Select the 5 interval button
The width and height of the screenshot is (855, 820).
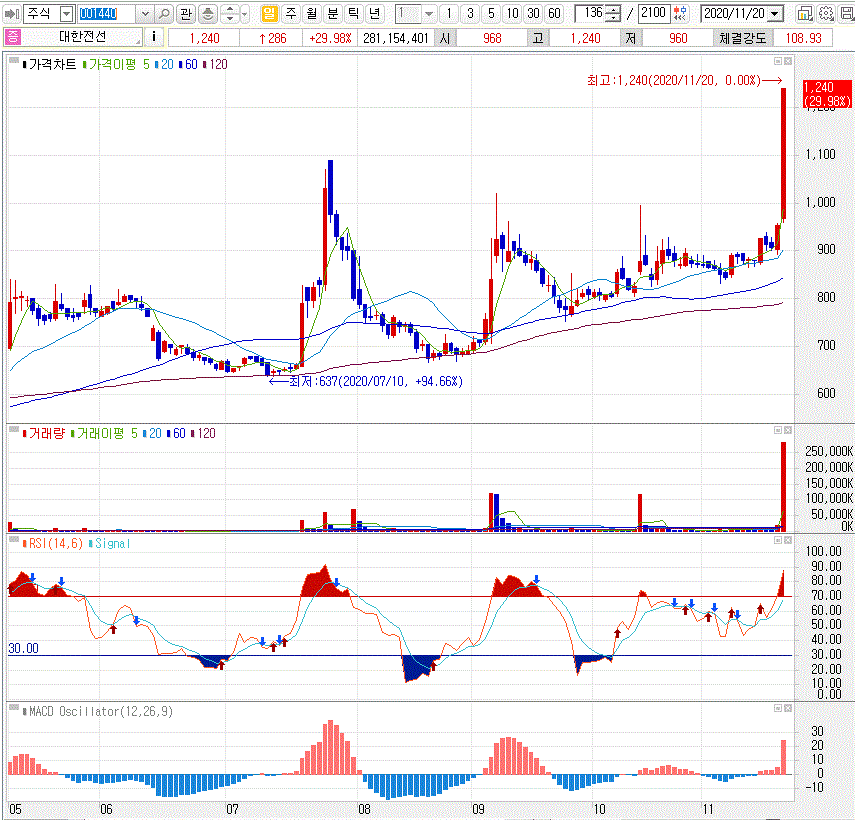click(491, 14)
